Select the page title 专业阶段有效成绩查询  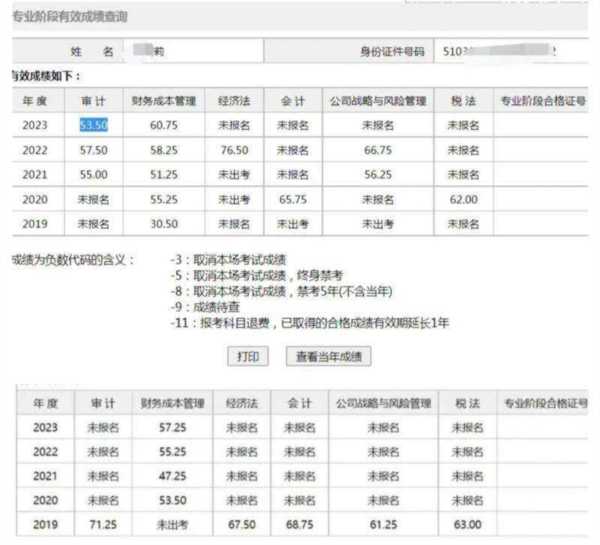[x=70, y=16]
